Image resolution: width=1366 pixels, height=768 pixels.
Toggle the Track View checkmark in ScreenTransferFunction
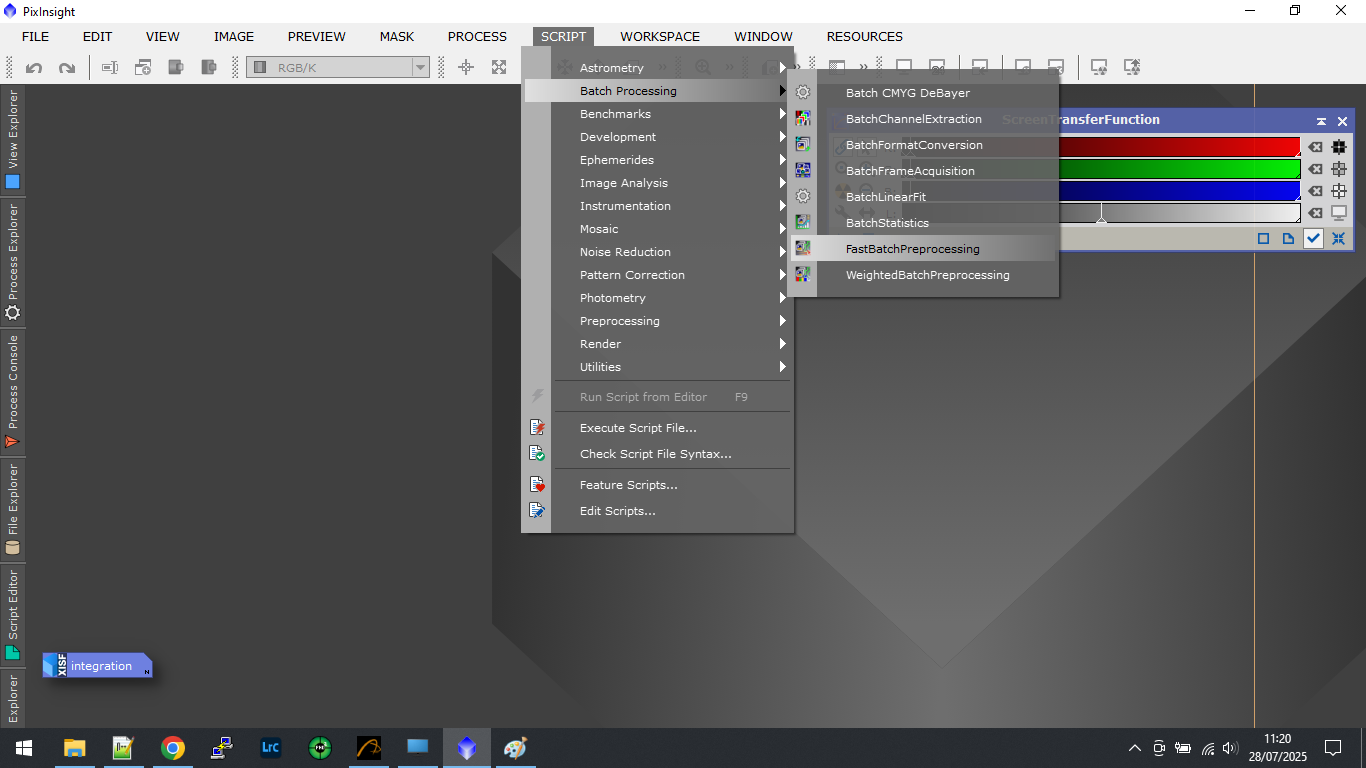[x=1313, y=239]
